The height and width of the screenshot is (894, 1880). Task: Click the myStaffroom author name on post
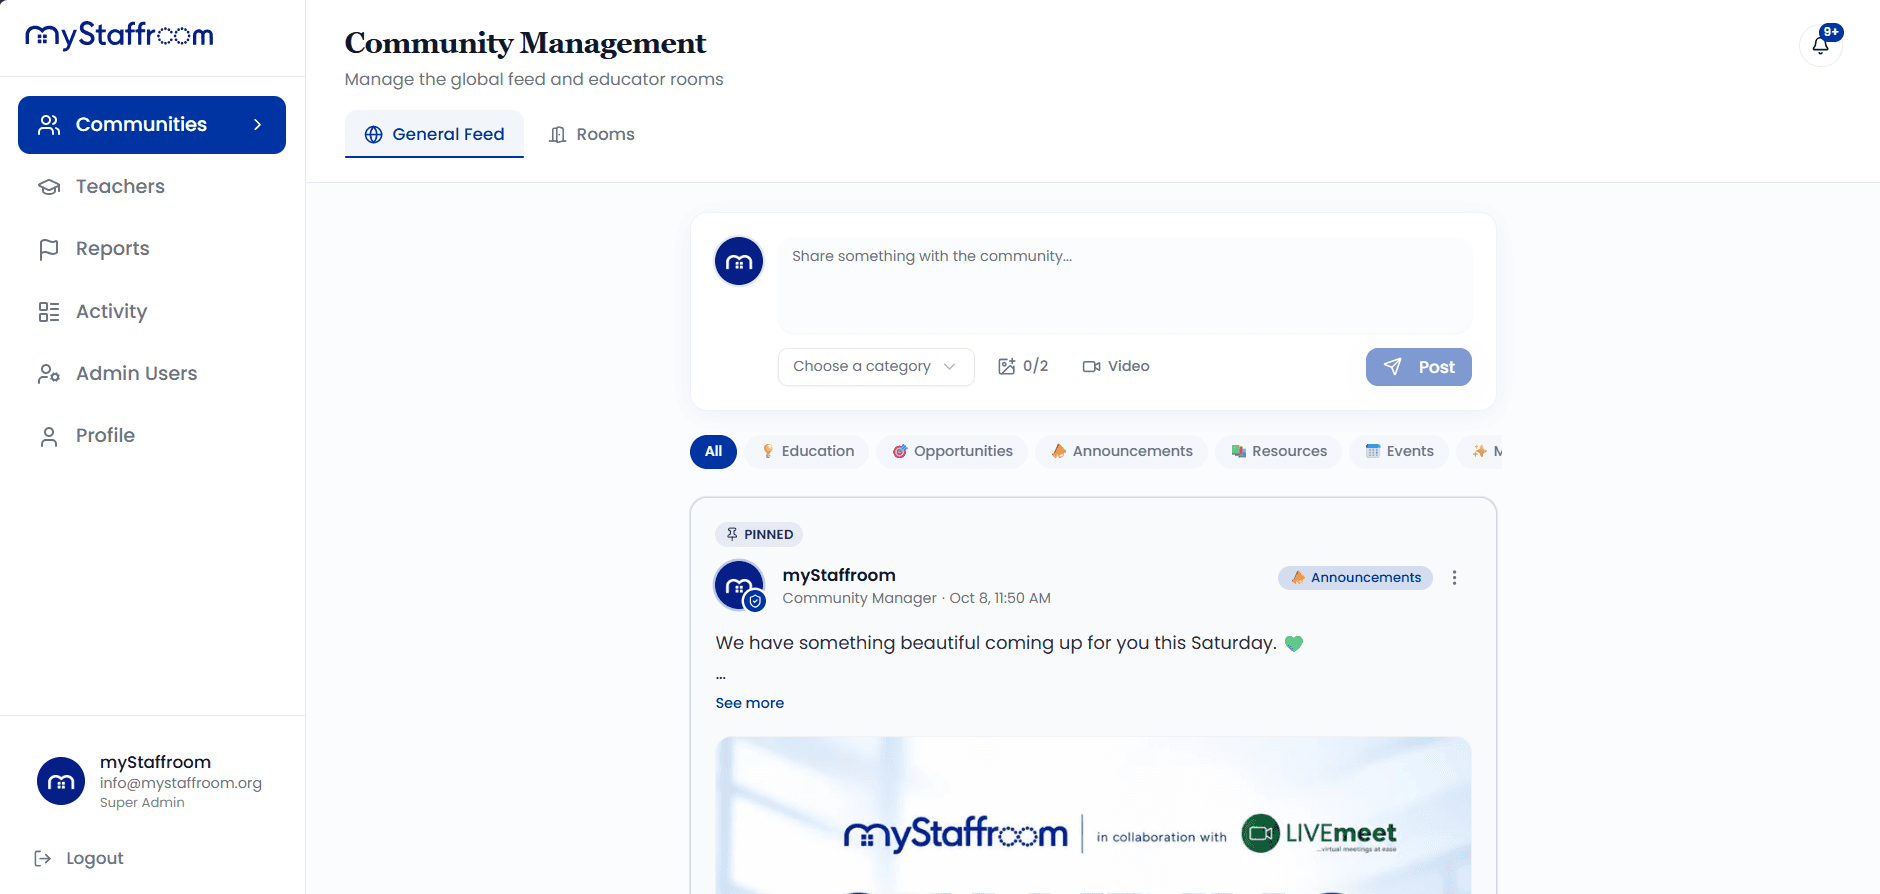pos(839,575)
